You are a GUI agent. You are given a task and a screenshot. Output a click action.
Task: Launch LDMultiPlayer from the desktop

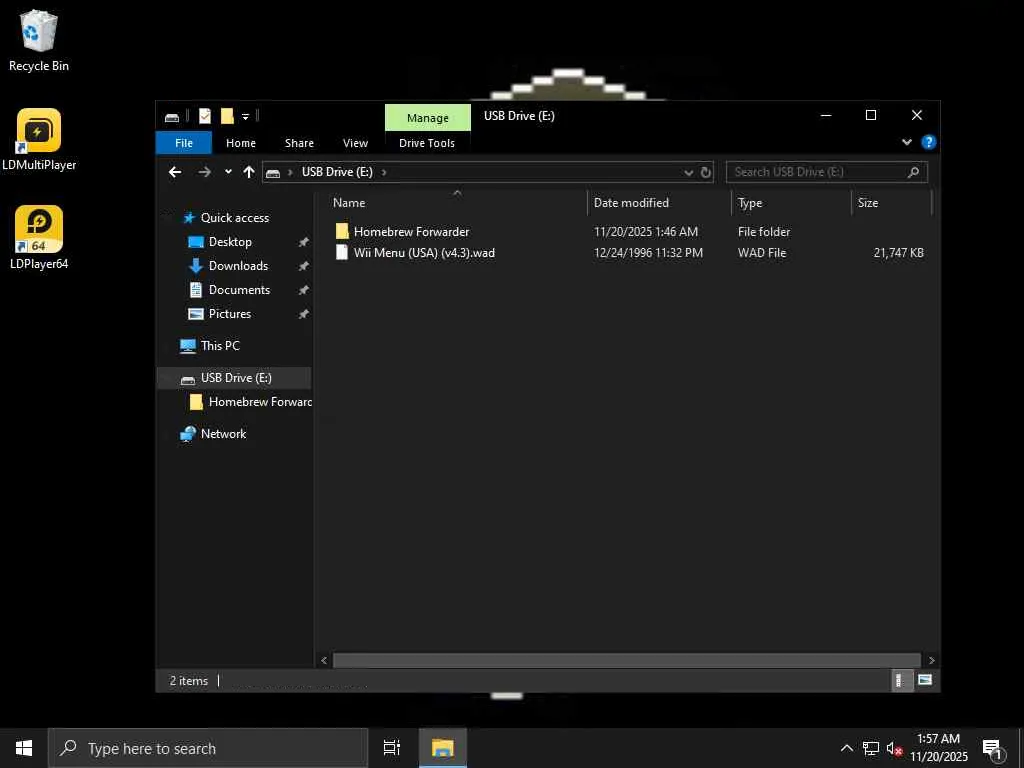tap(39, 140)
